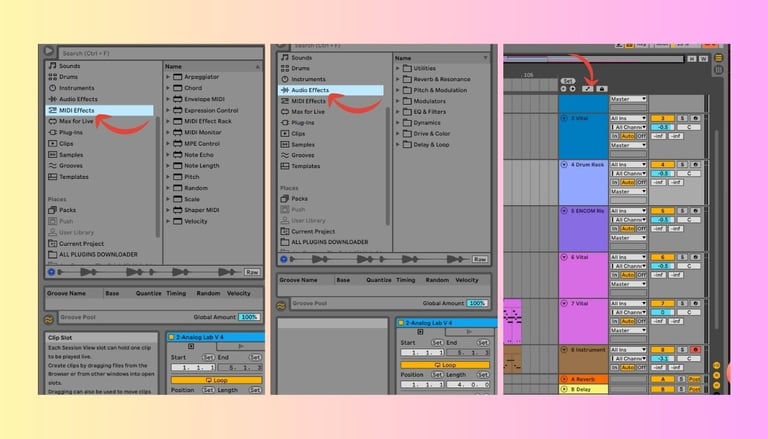Open Packs in the second screenshot's Places
Viewport: 768px width, 439px height.
pos(294,198)
